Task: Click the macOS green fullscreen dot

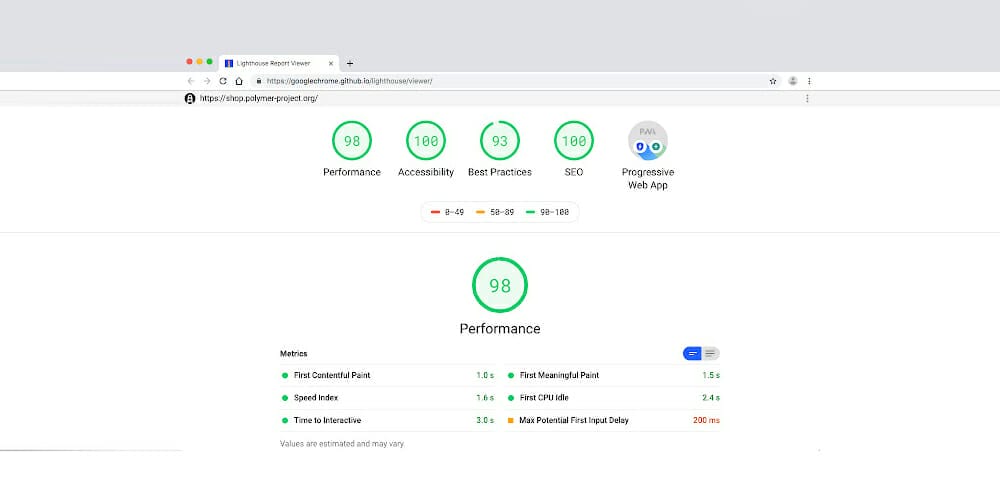Action: pos(209,61)
